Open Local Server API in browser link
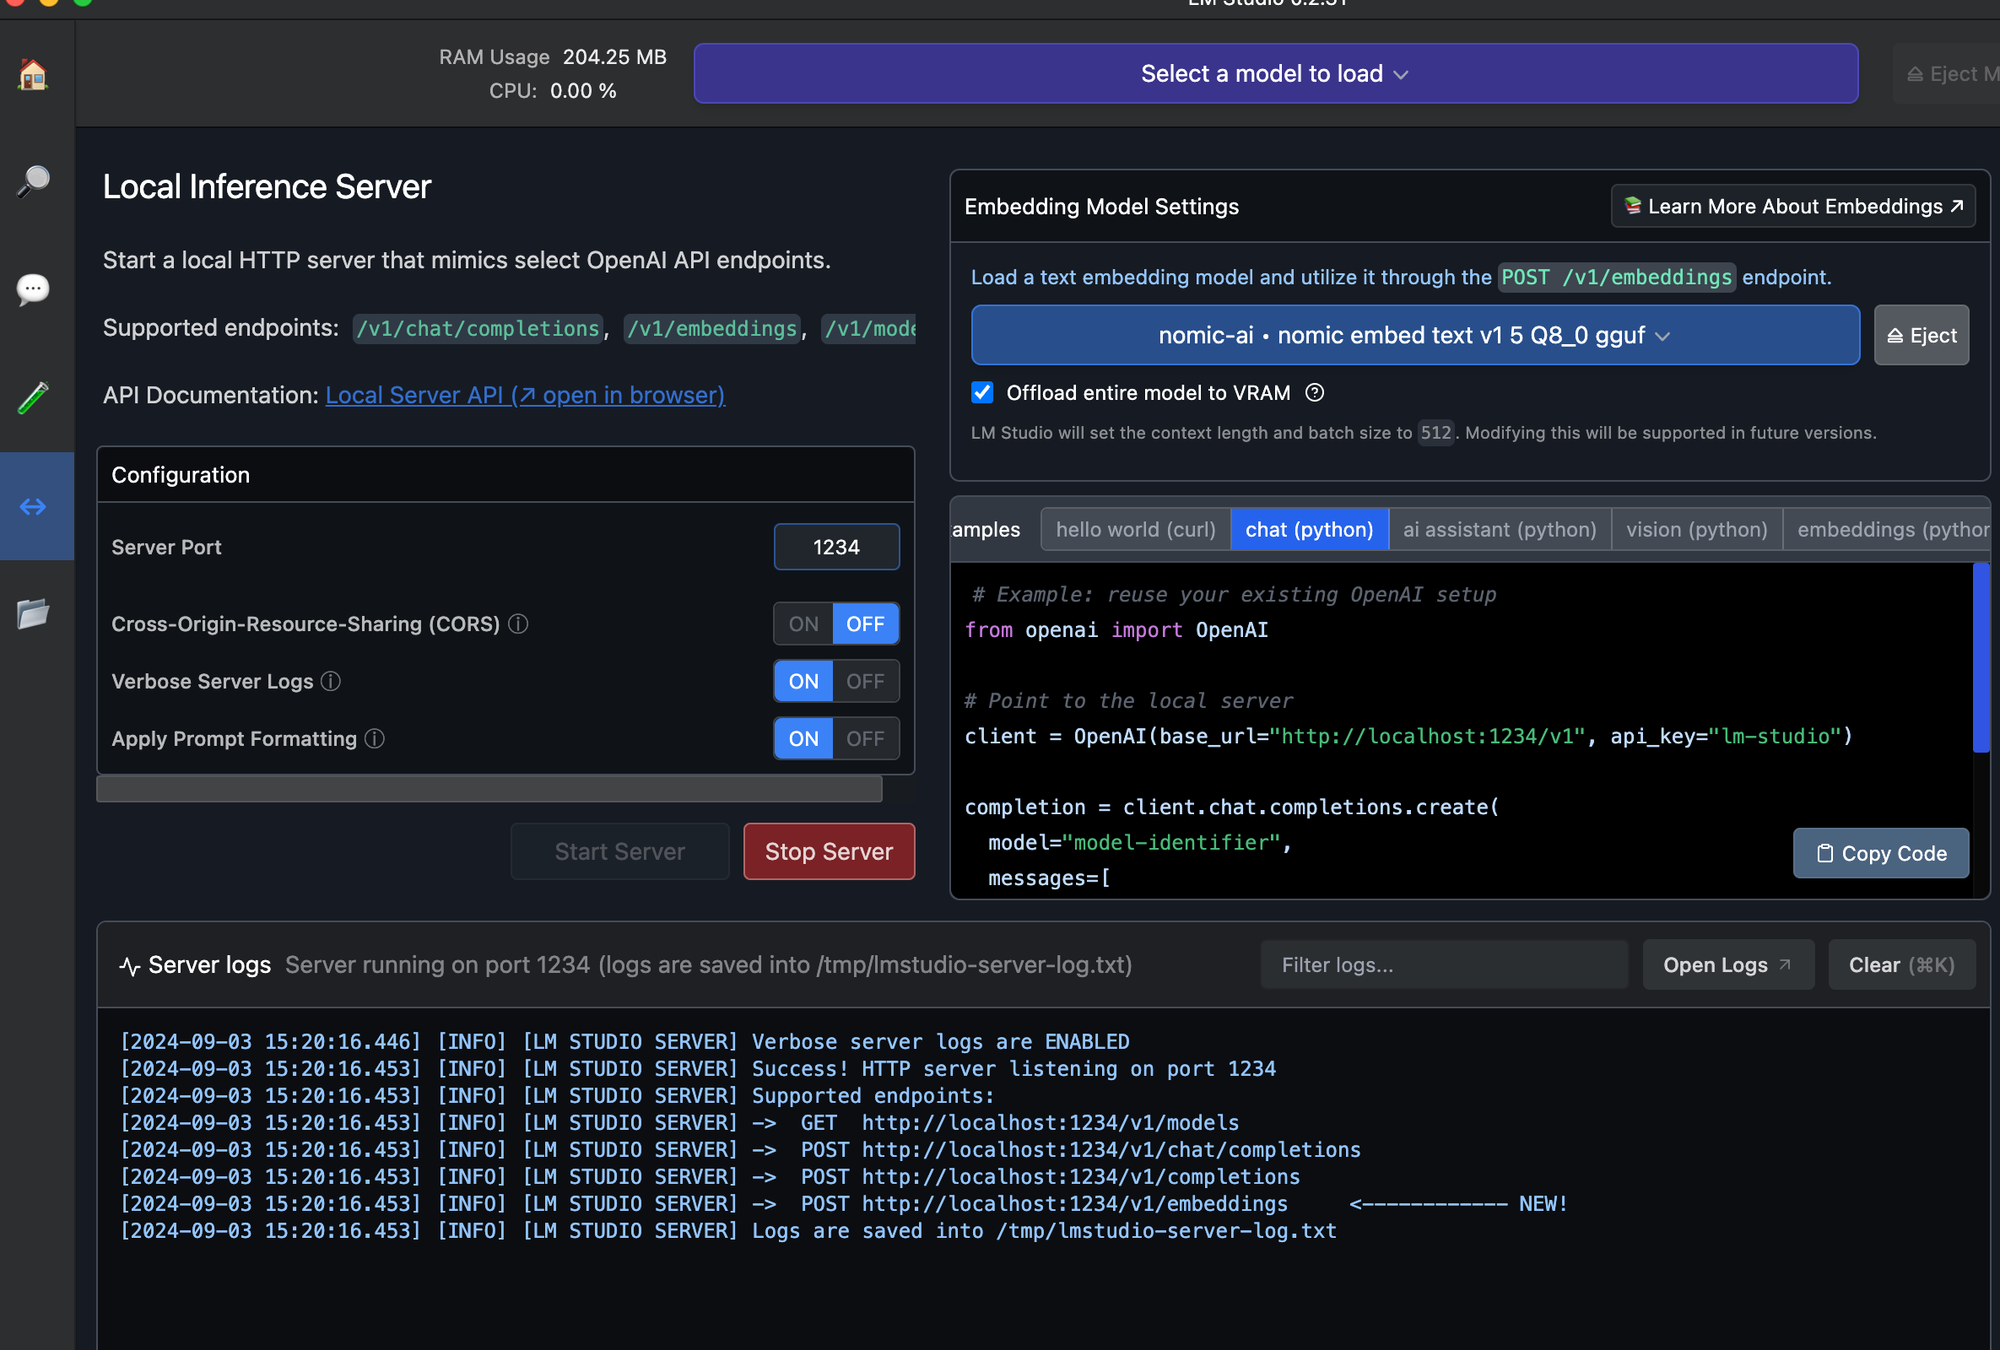The width and height of the screenshot is (2000, 1350). tap(526, 395)
